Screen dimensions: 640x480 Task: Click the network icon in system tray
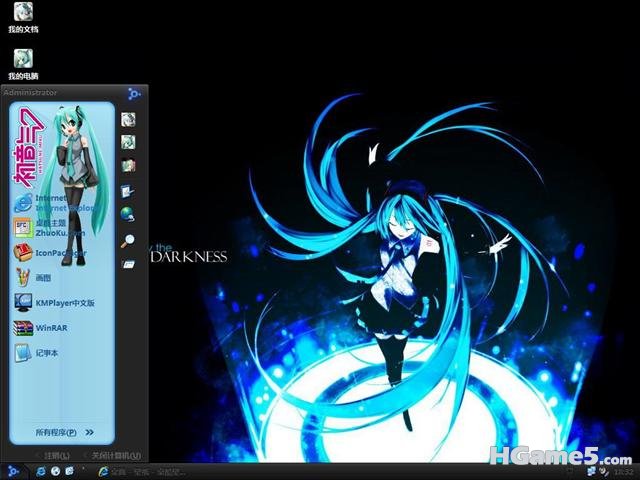(x=591, y=472)
